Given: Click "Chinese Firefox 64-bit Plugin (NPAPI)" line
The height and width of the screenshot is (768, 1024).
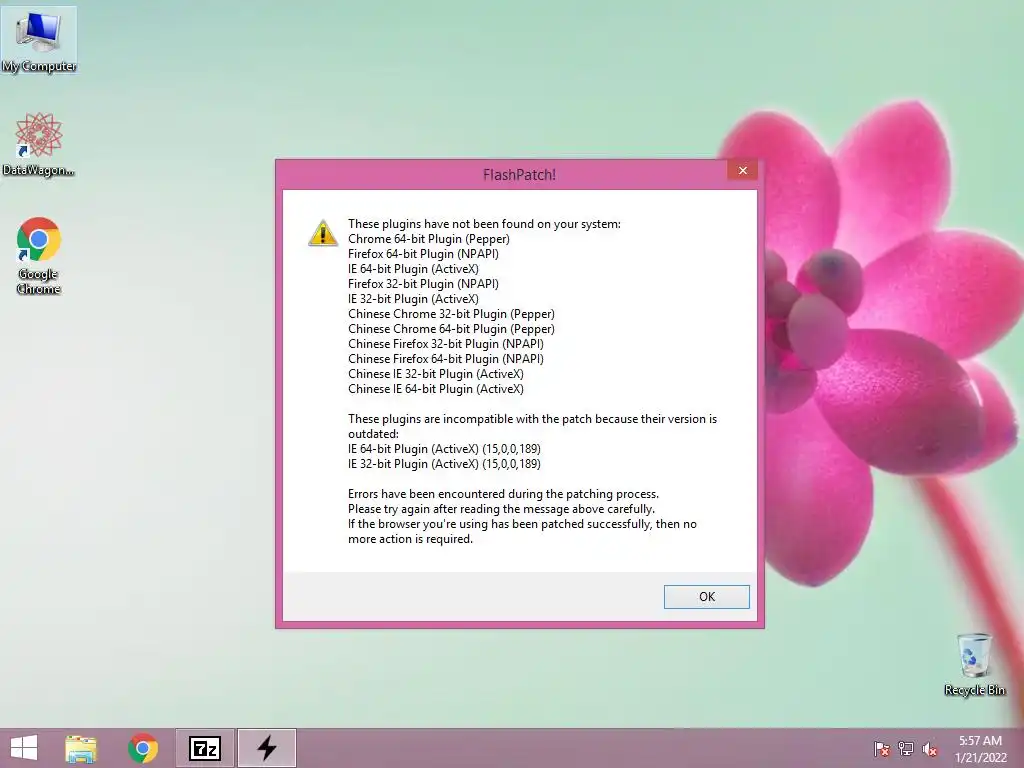Looking at the screenshot, I should pos(446,359).
